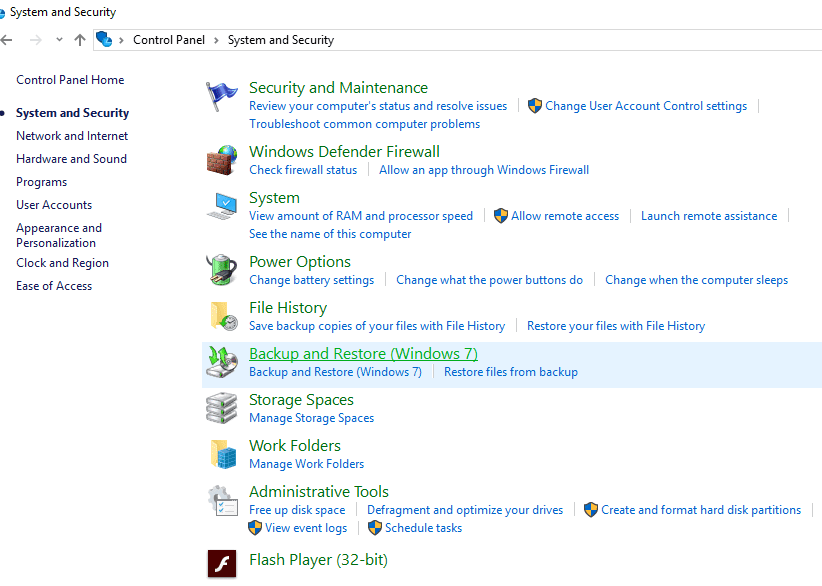Click the shield beside Allow remote access
This screenshot has height=586, width=822.
coord(501,215)
